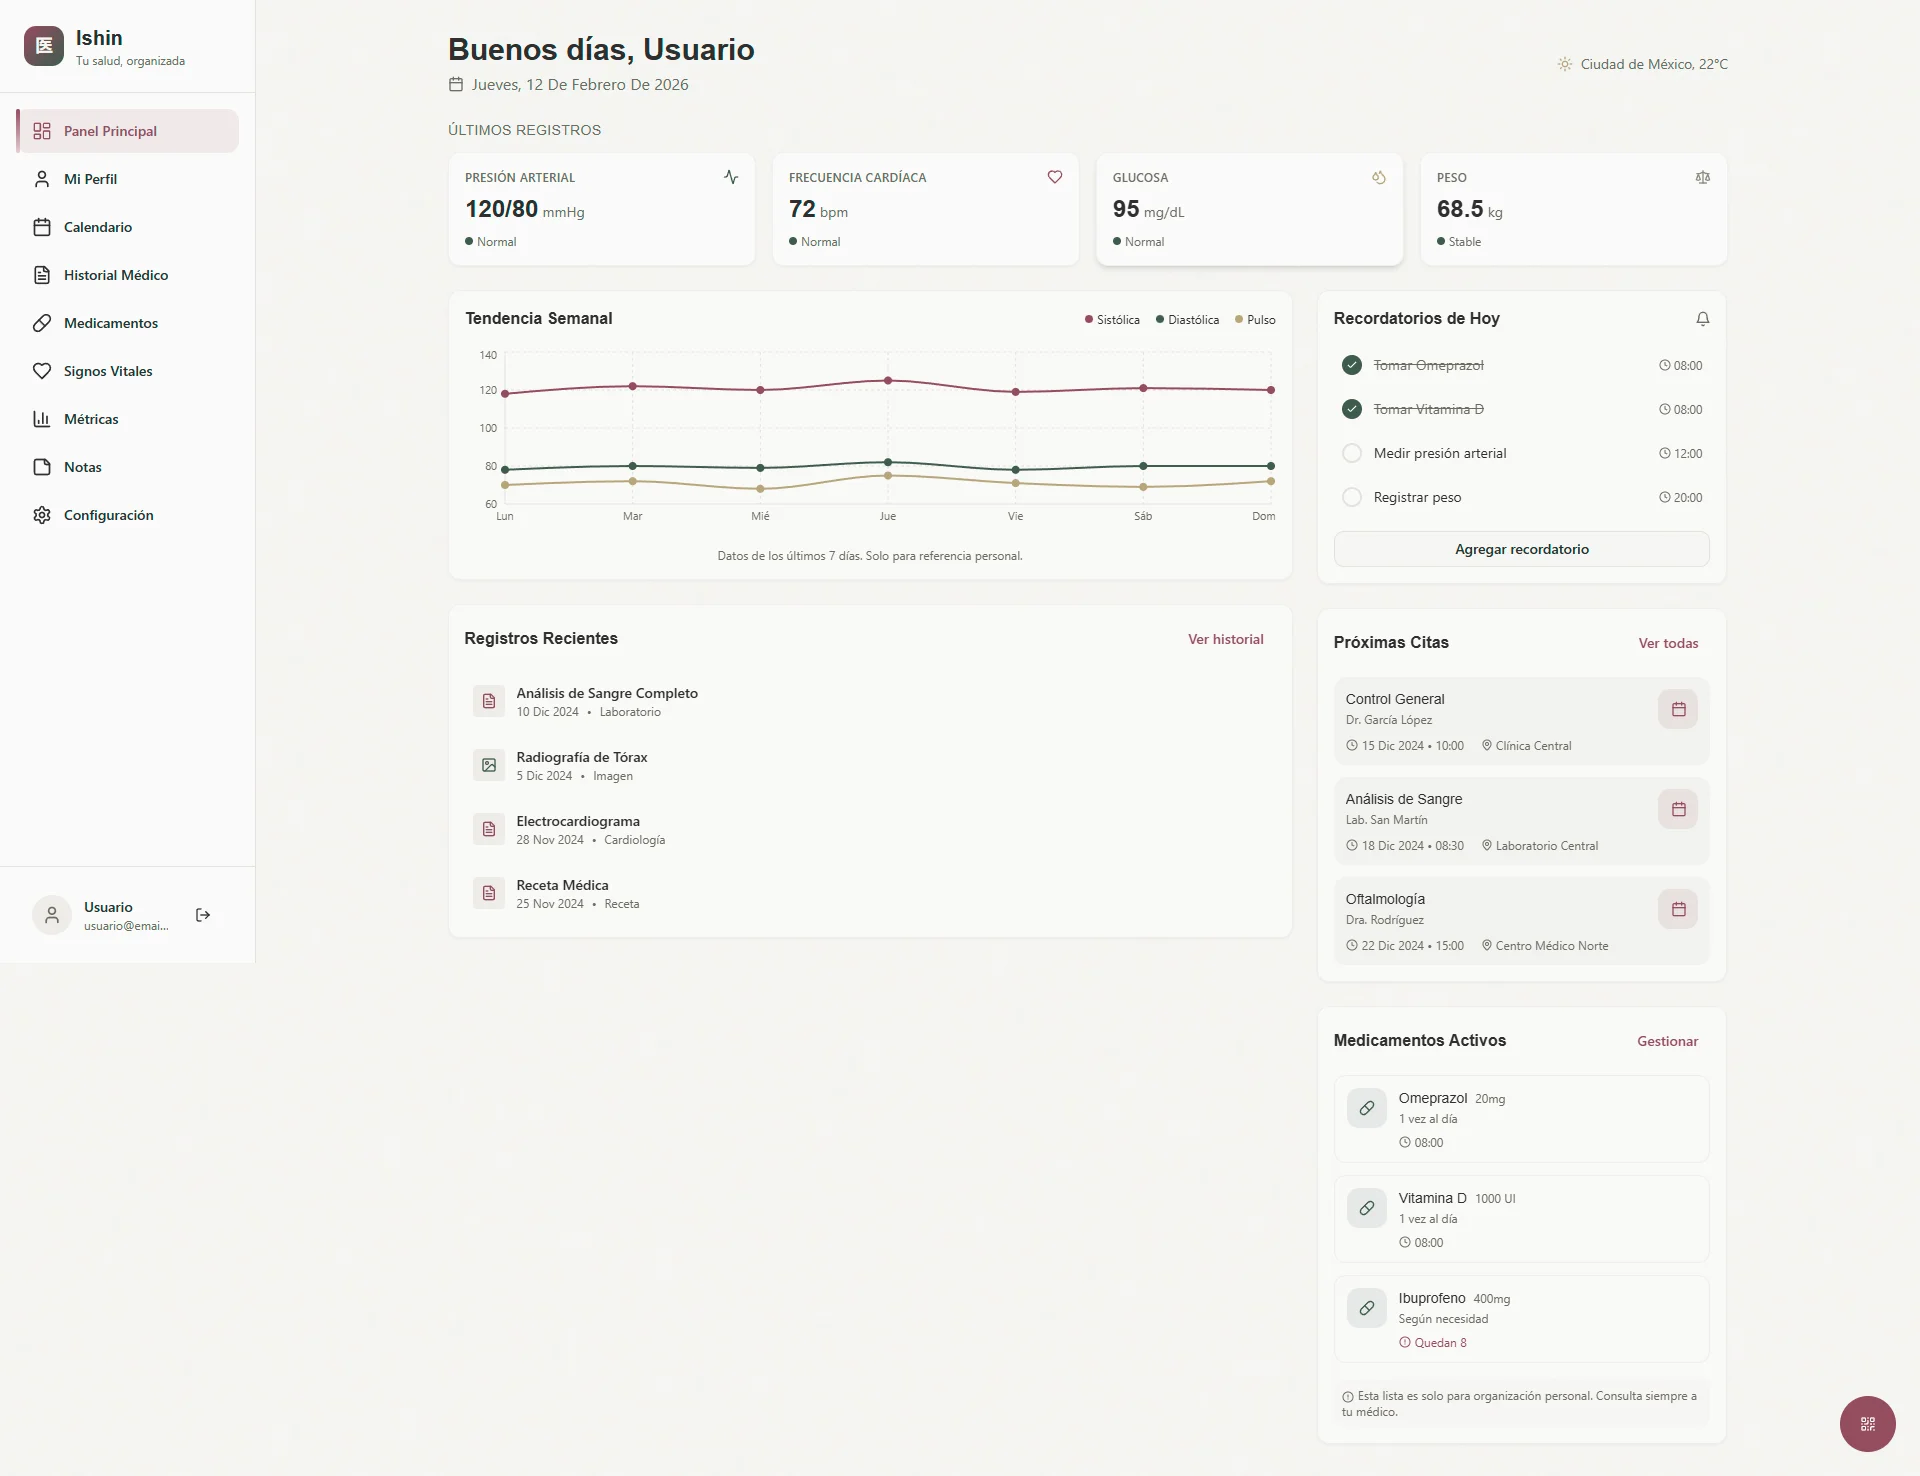Viewport: 1920px width, 1476px height.
Task: Click the logout icon next to Usuario
Action: pos(203,915)
